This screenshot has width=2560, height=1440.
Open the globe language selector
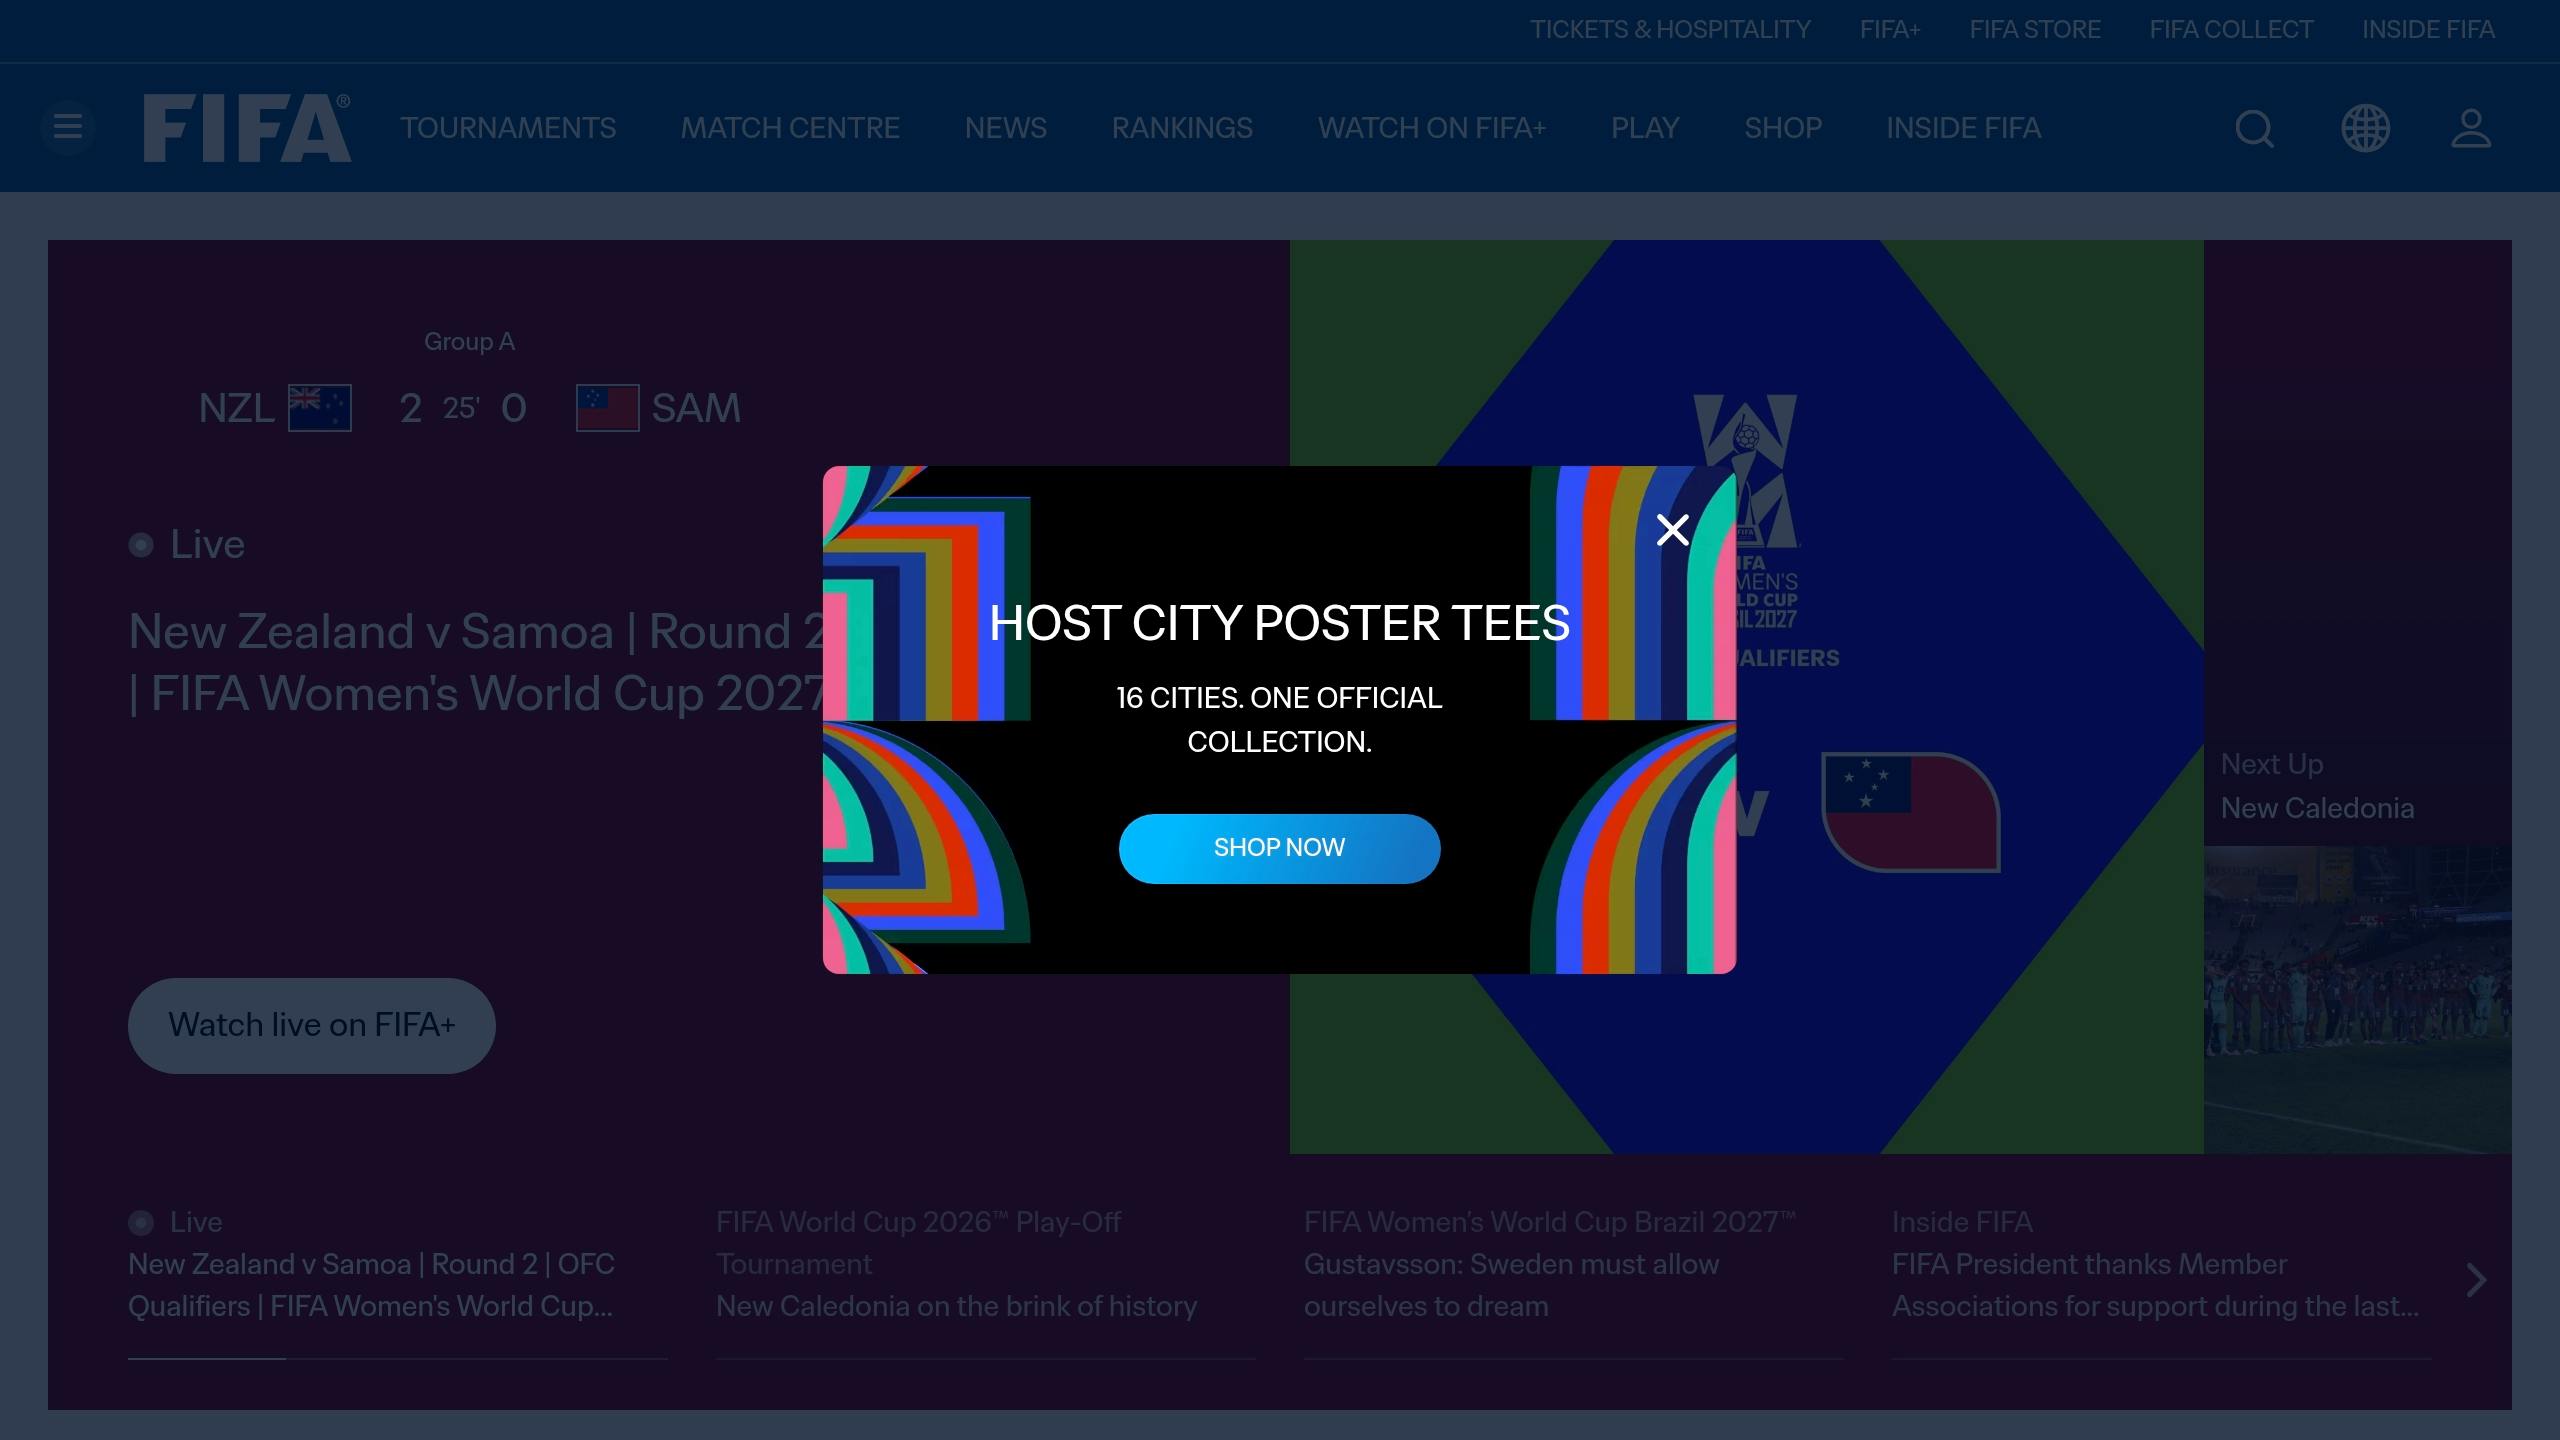coord(2365,128)
